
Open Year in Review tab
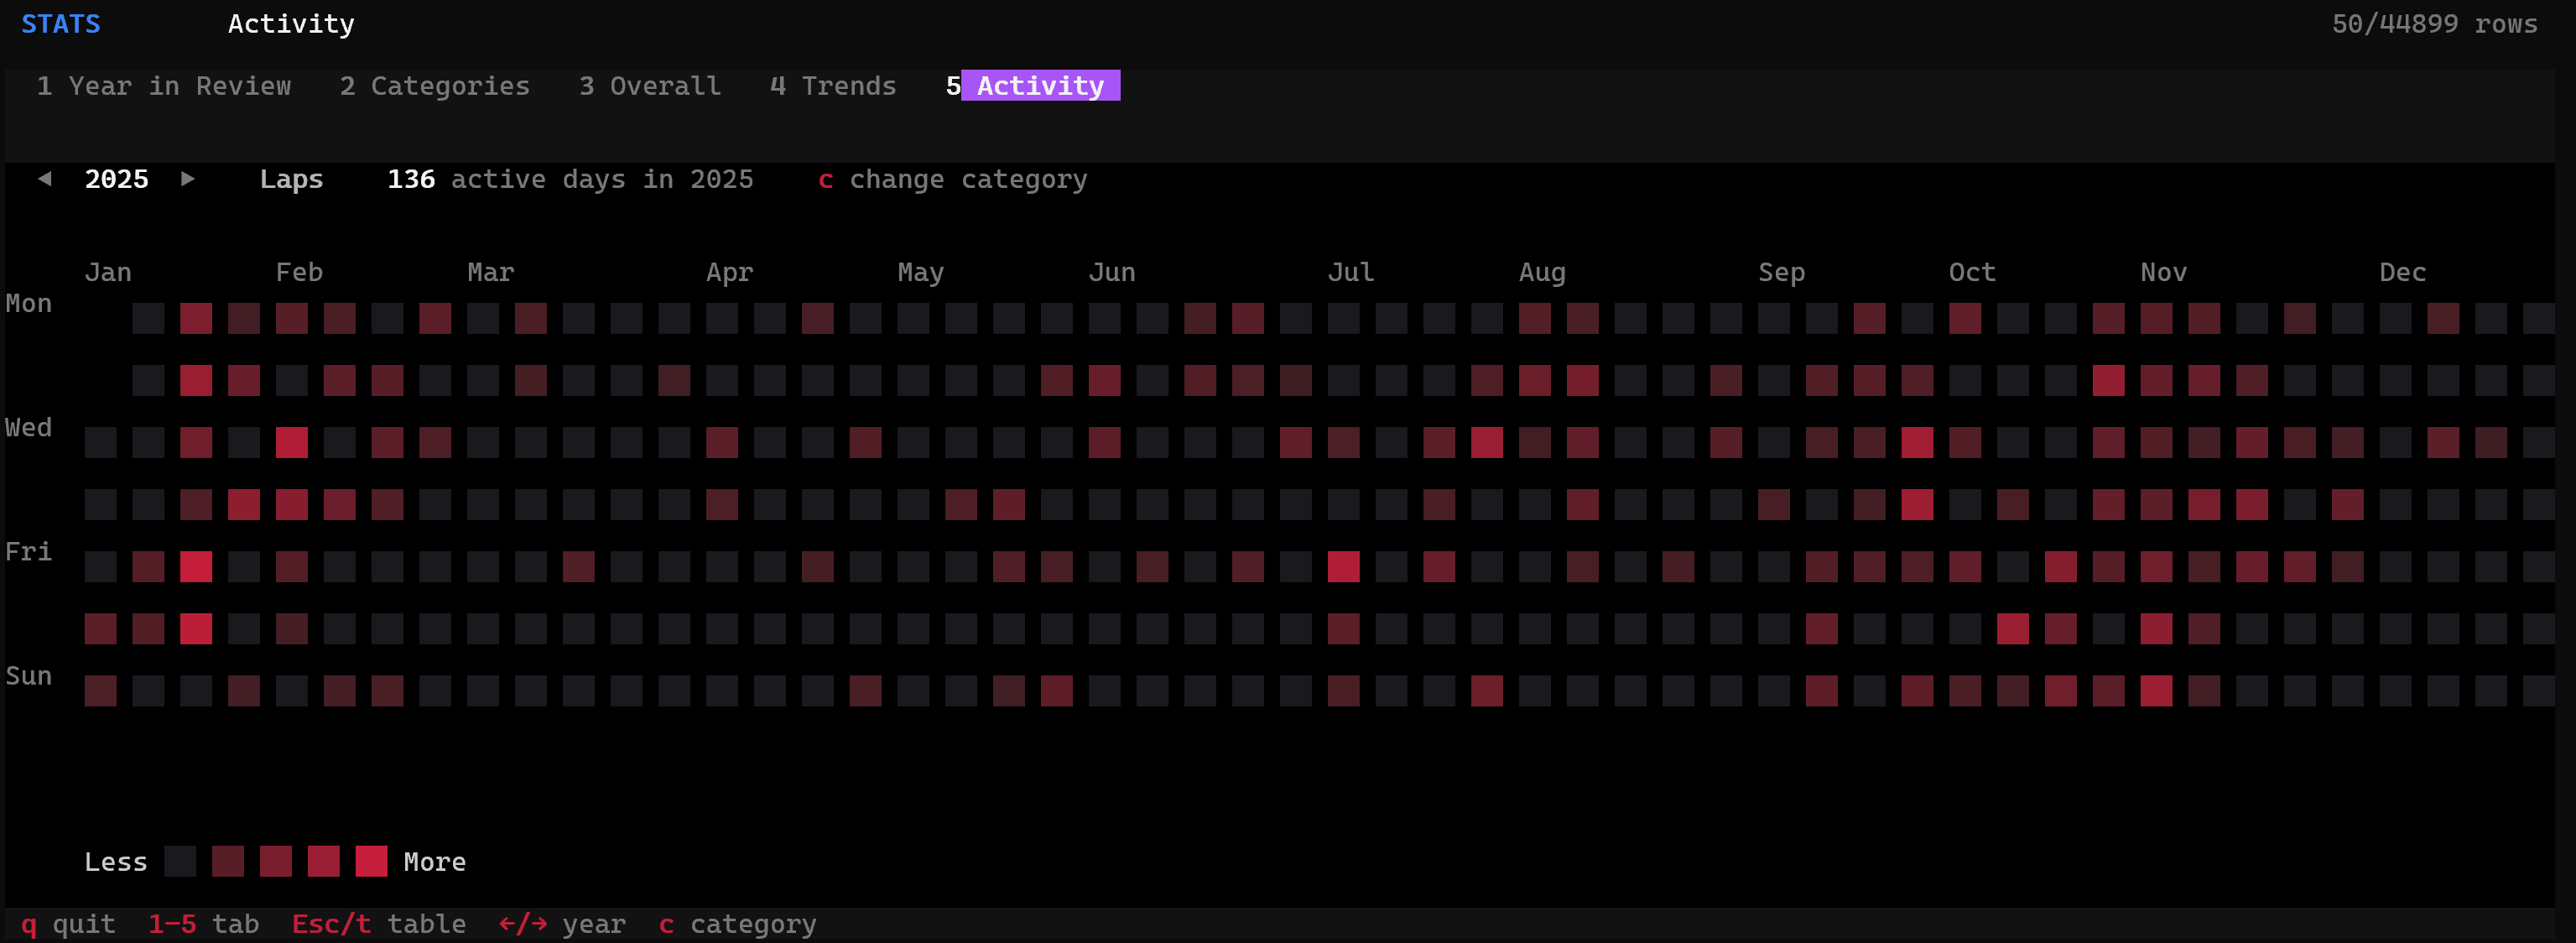click(x=164, y=86)
